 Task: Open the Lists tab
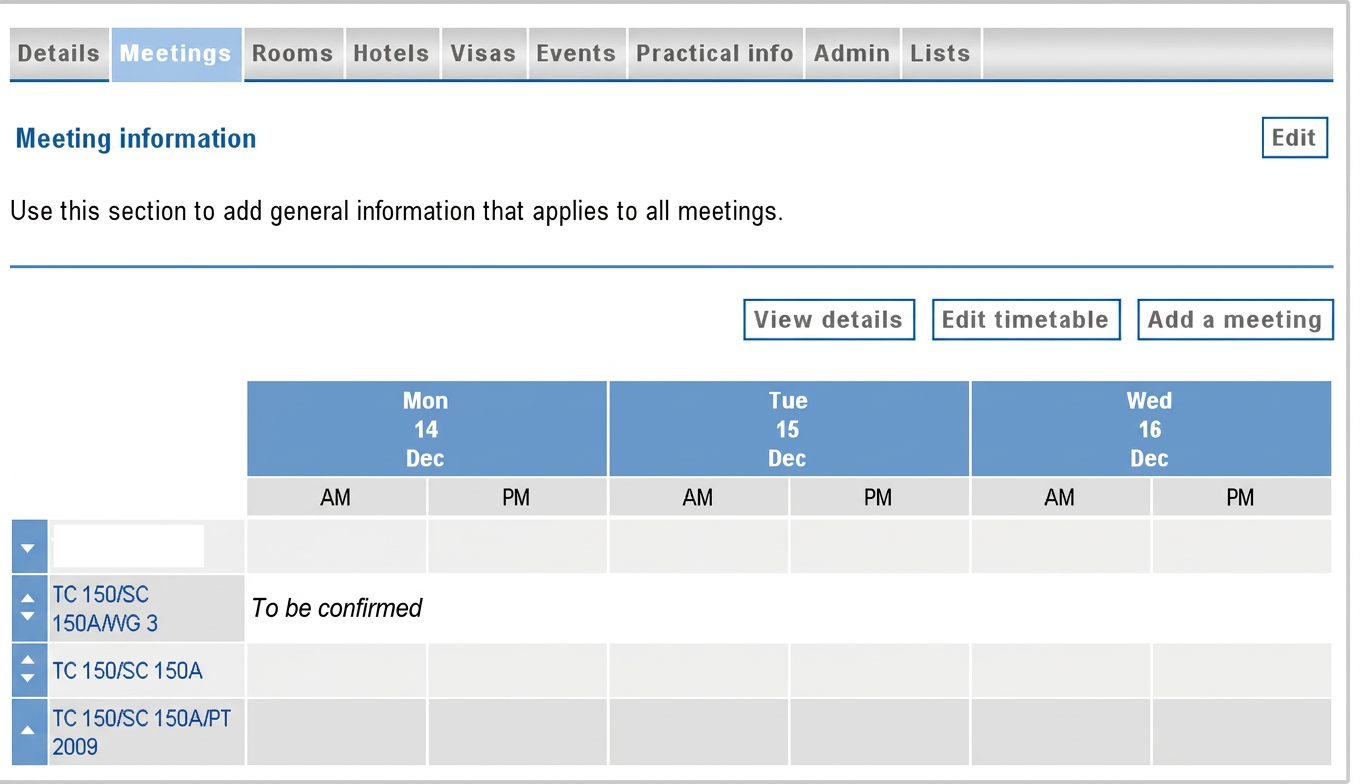point(940,54)
